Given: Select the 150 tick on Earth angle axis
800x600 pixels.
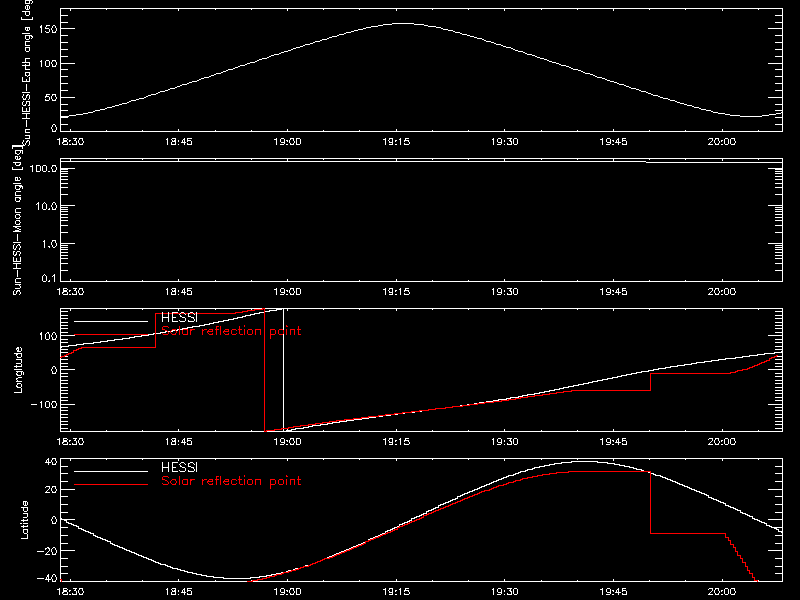Looking at the screenshot, I should pos(49,30).
